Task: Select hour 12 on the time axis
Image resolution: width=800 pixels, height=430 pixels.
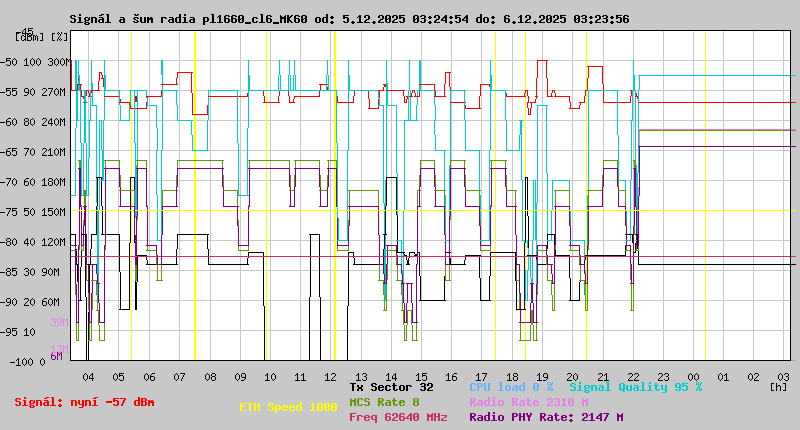Action: 331,376
